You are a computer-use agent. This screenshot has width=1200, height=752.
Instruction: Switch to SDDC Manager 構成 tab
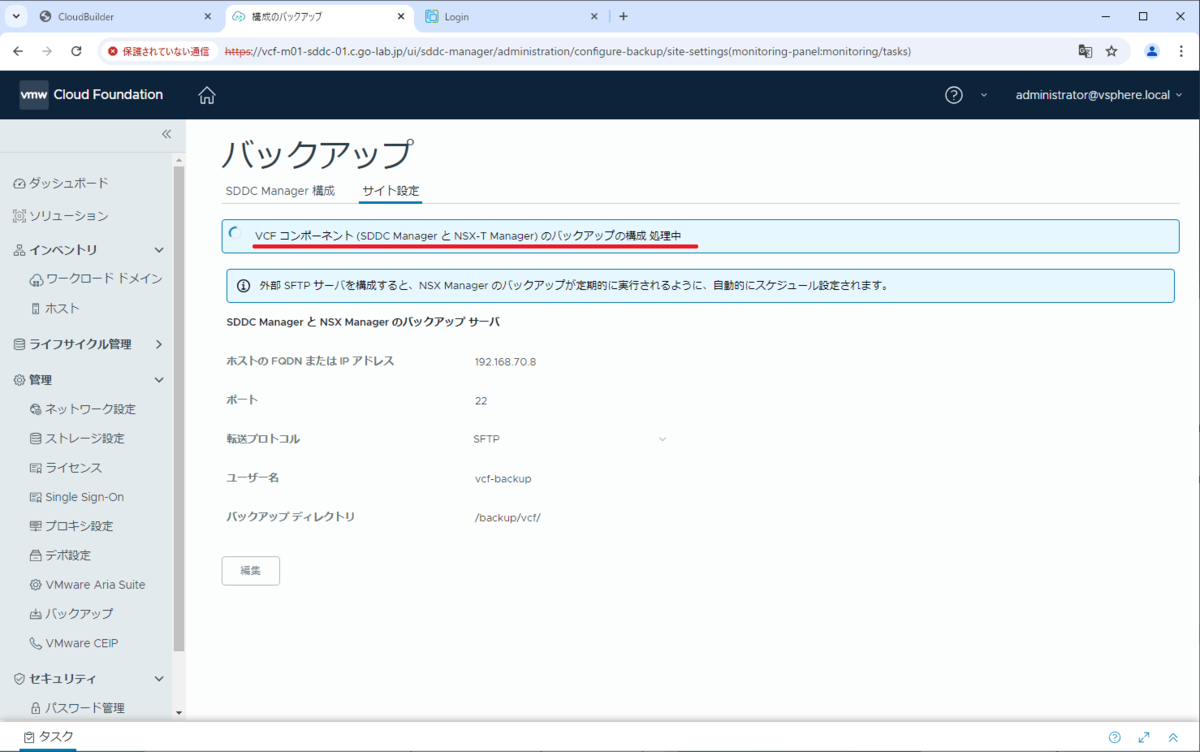pos(280,190)
